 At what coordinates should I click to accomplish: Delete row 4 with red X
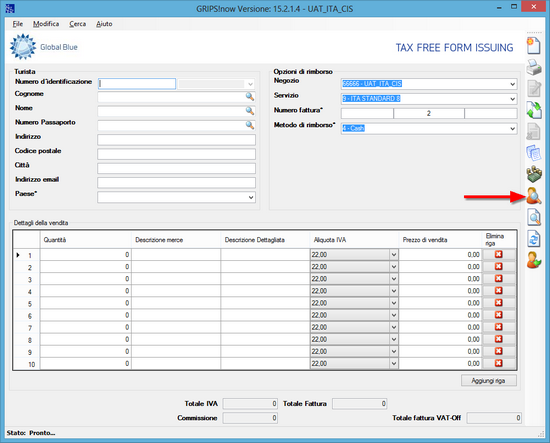498,291
